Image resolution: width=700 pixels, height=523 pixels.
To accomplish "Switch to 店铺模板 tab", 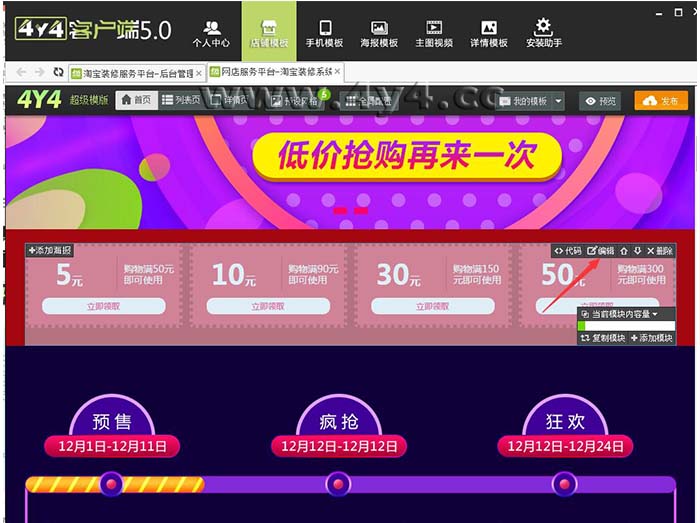I will (x=268, y=32).
